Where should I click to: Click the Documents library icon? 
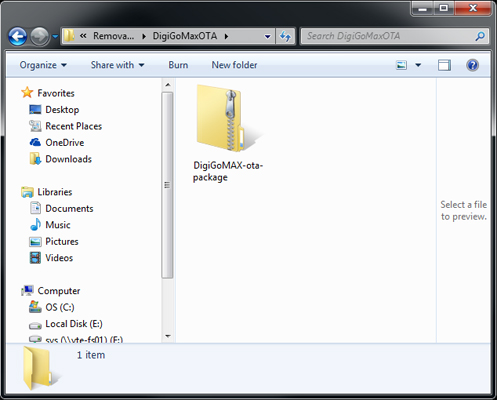pyautogui.click(x=35, y=208)
